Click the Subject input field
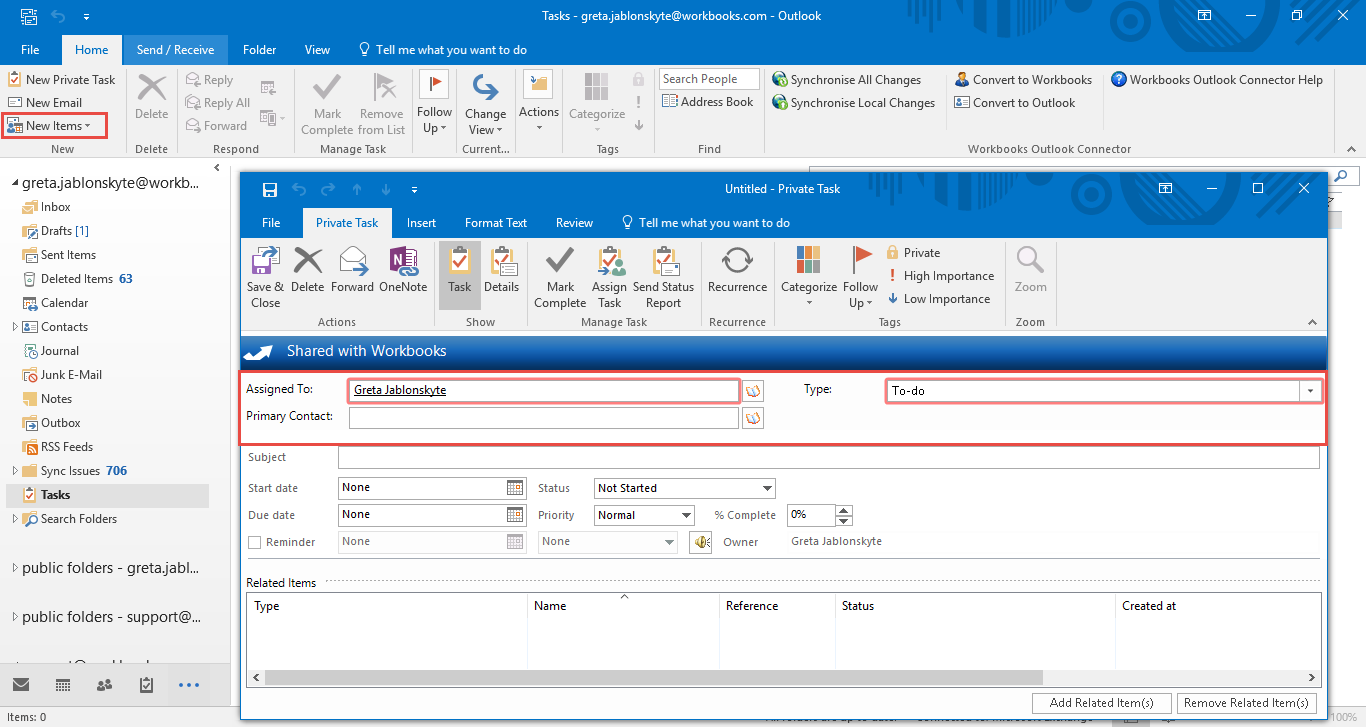Screen dimensions: 1366x727 829,458
